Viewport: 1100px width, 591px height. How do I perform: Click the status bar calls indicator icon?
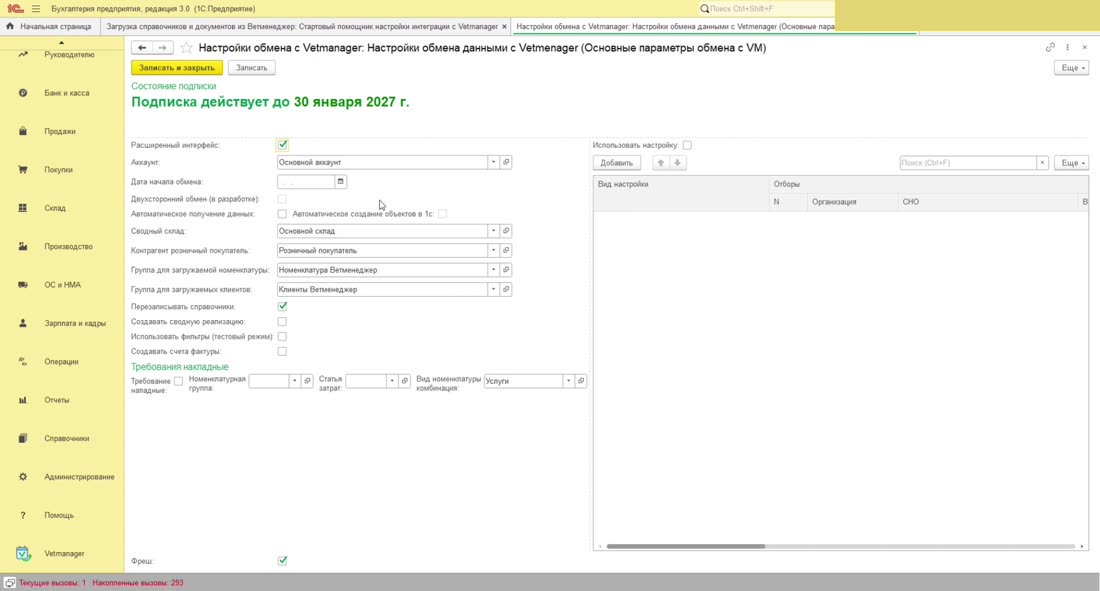(x=10, y=583)
